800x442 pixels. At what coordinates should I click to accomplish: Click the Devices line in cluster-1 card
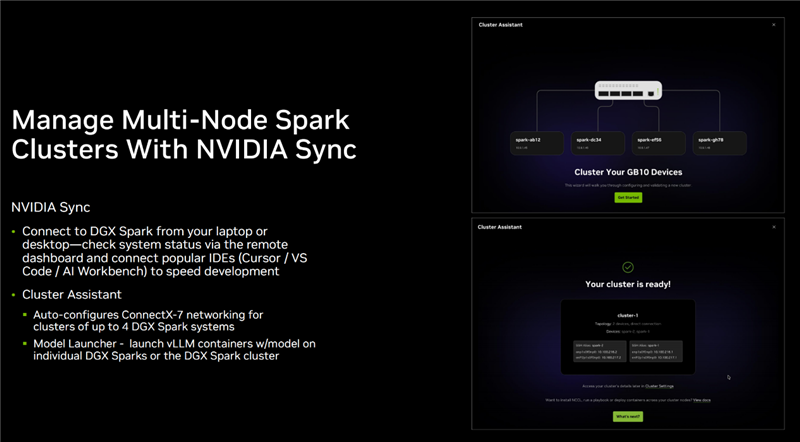coord(628,331)
